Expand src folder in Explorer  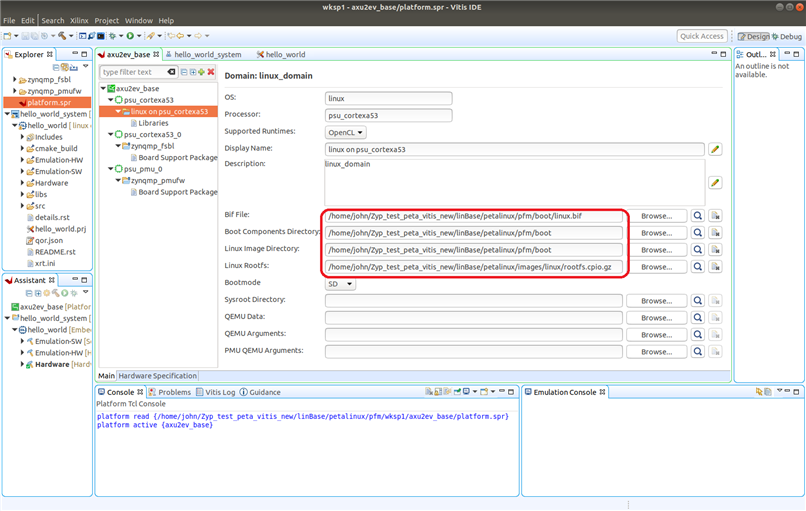(x=22, y=206)
